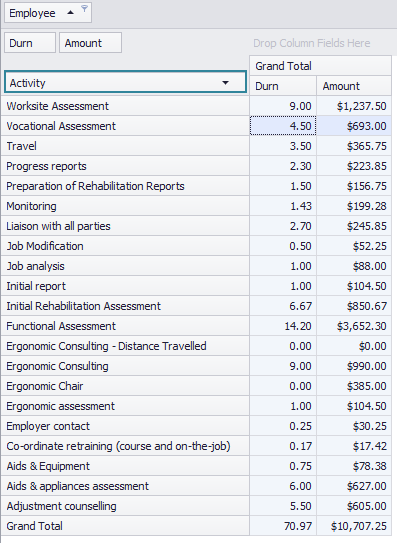This screenshot has height=543, width=397.
Task: Click the Grand Total row label
Action: (x=125, y=526)
